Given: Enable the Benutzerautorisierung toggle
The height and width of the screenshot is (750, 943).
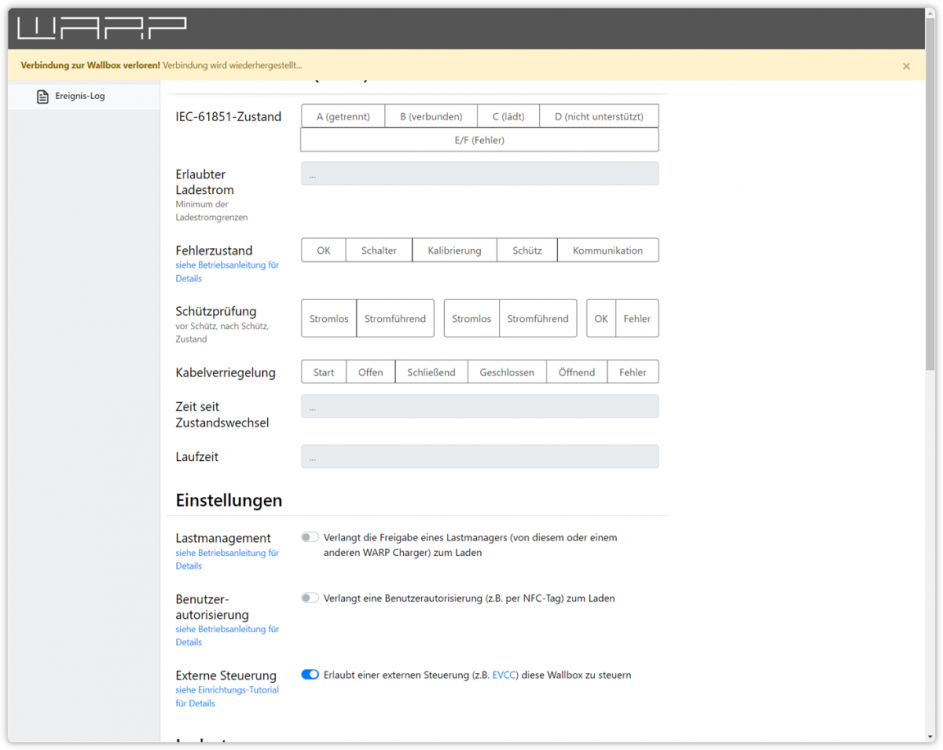Looking at the screenshot, I should (x=310, y=597).
